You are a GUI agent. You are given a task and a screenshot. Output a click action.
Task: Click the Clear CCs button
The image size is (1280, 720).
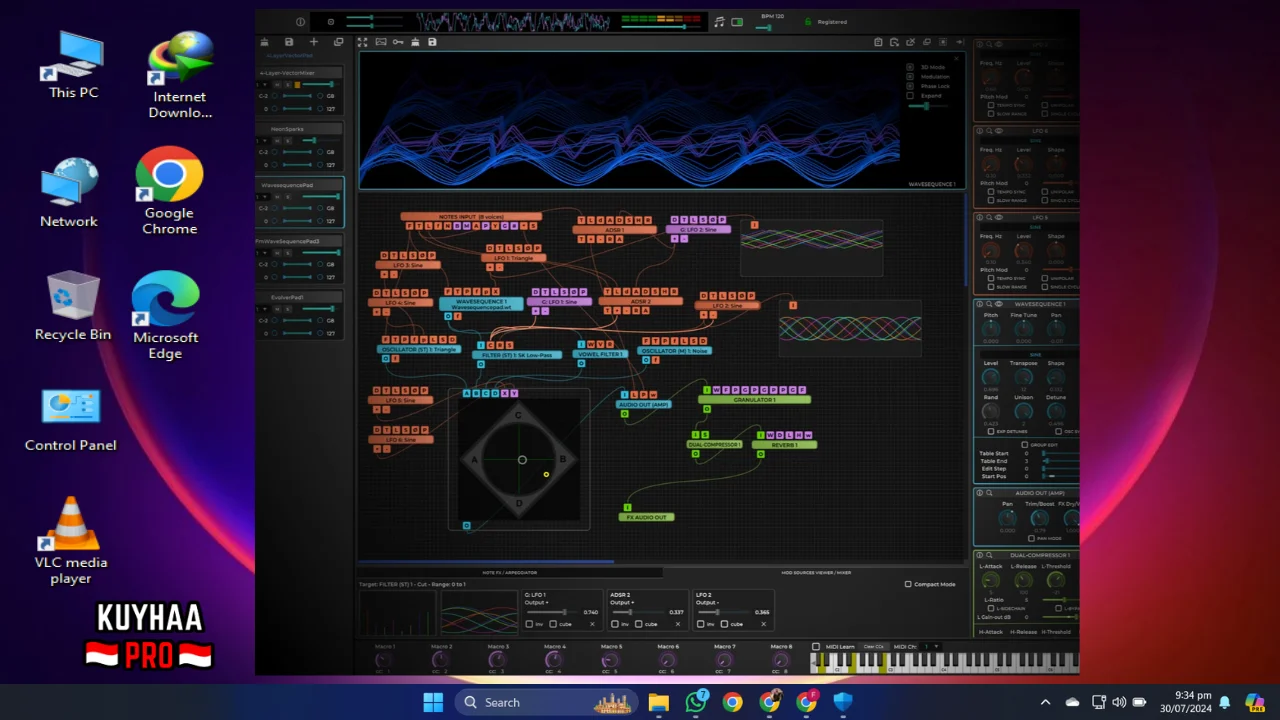874,646
